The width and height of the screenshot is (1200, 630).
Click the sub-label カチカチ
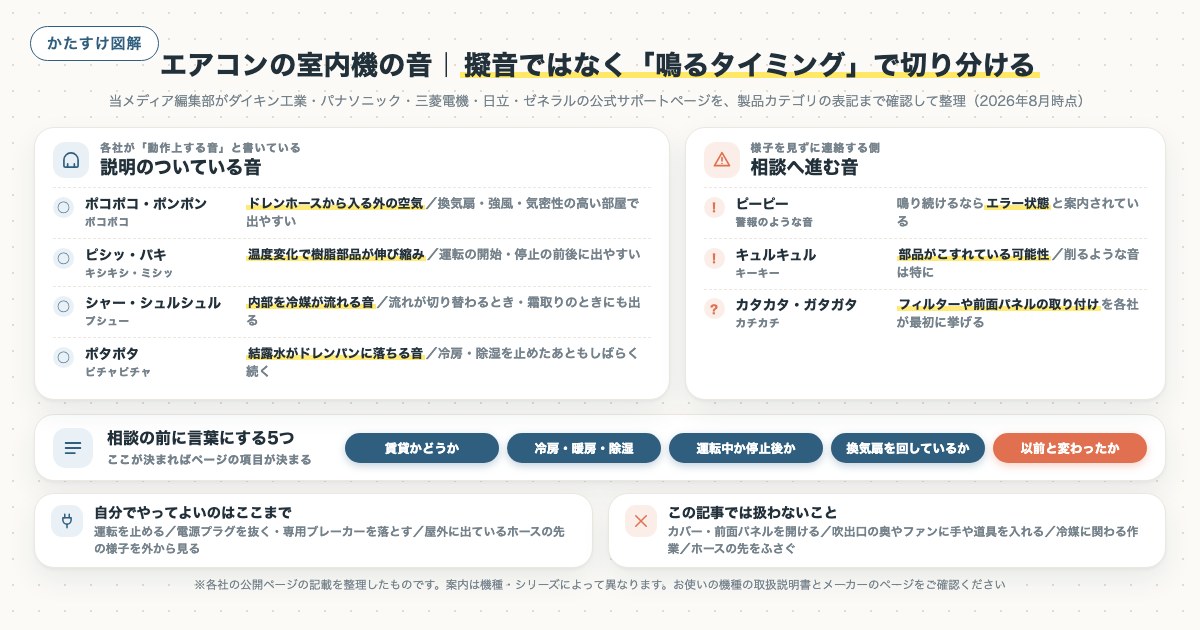coord(757,323)
